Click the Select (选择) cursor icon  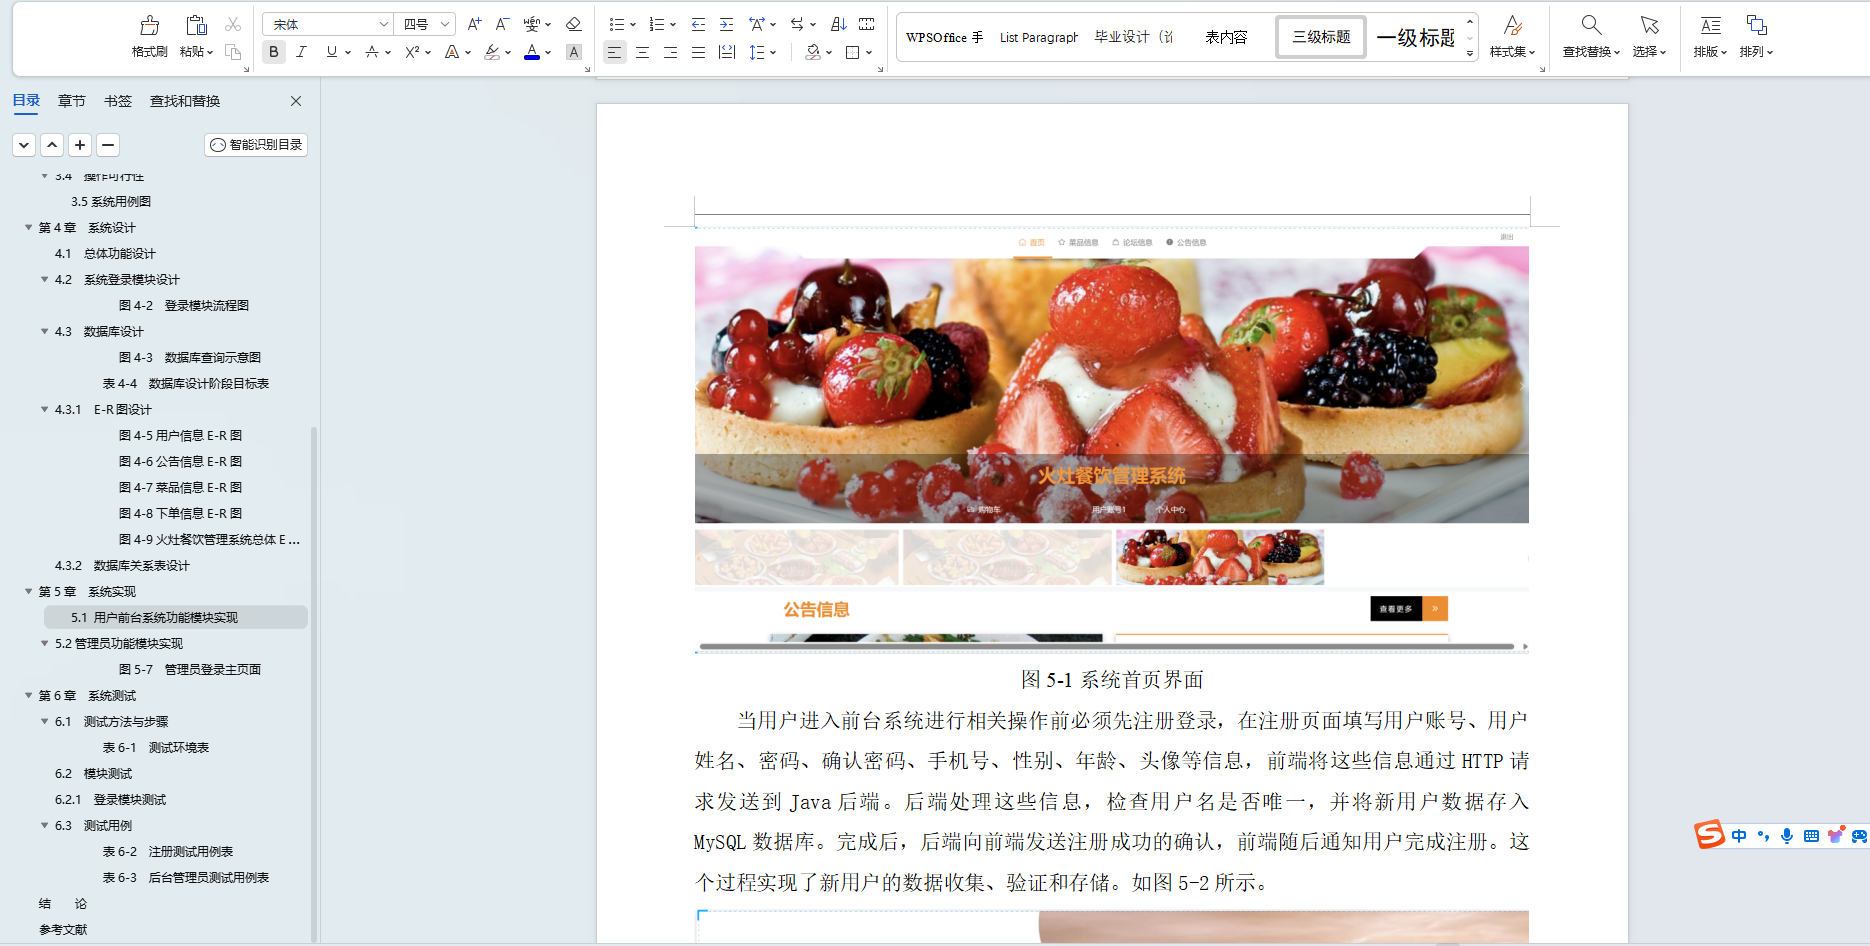tap(1649, 25)
